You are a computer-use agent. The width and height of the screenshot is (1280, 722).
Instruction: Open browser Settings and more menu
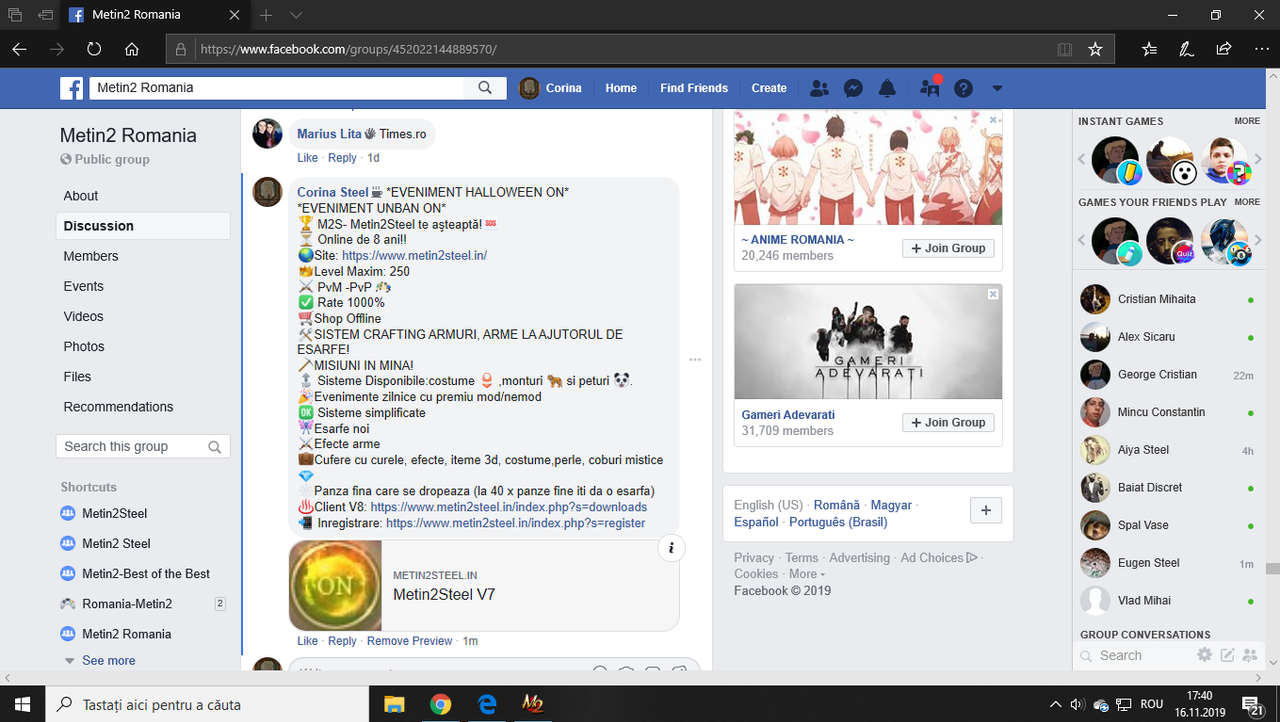pos(1260,48)
